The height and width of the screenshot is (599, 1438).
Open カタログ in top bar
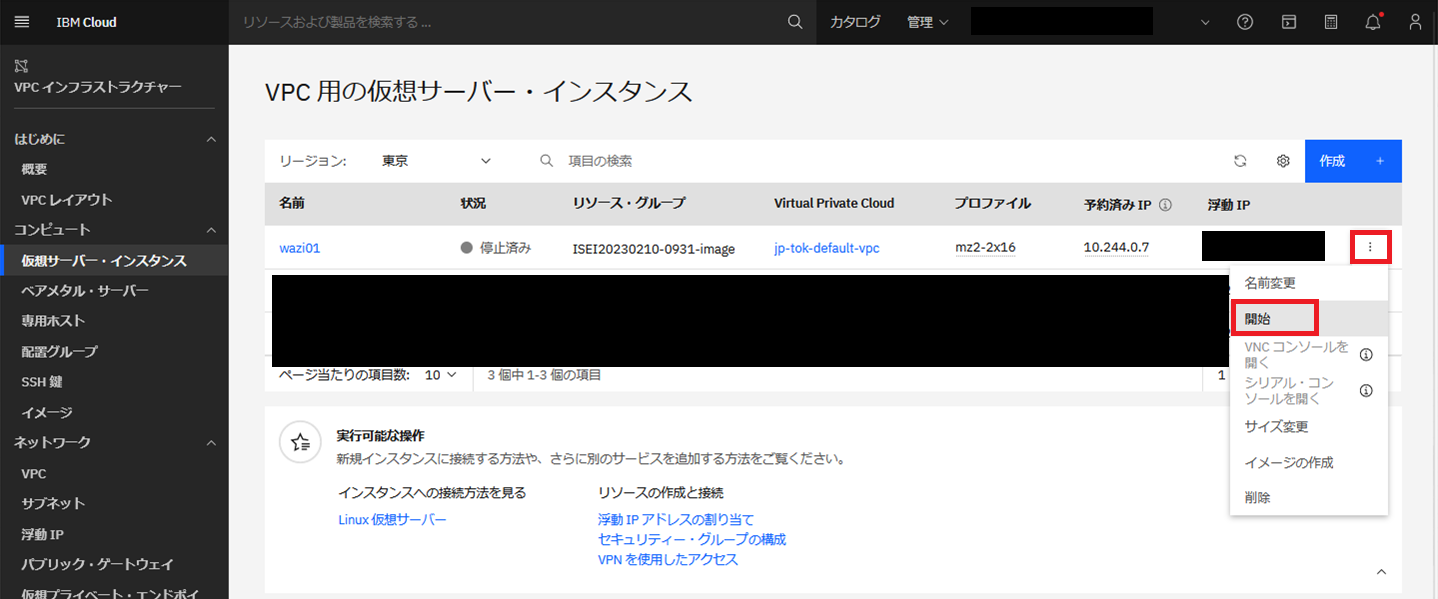855,22
